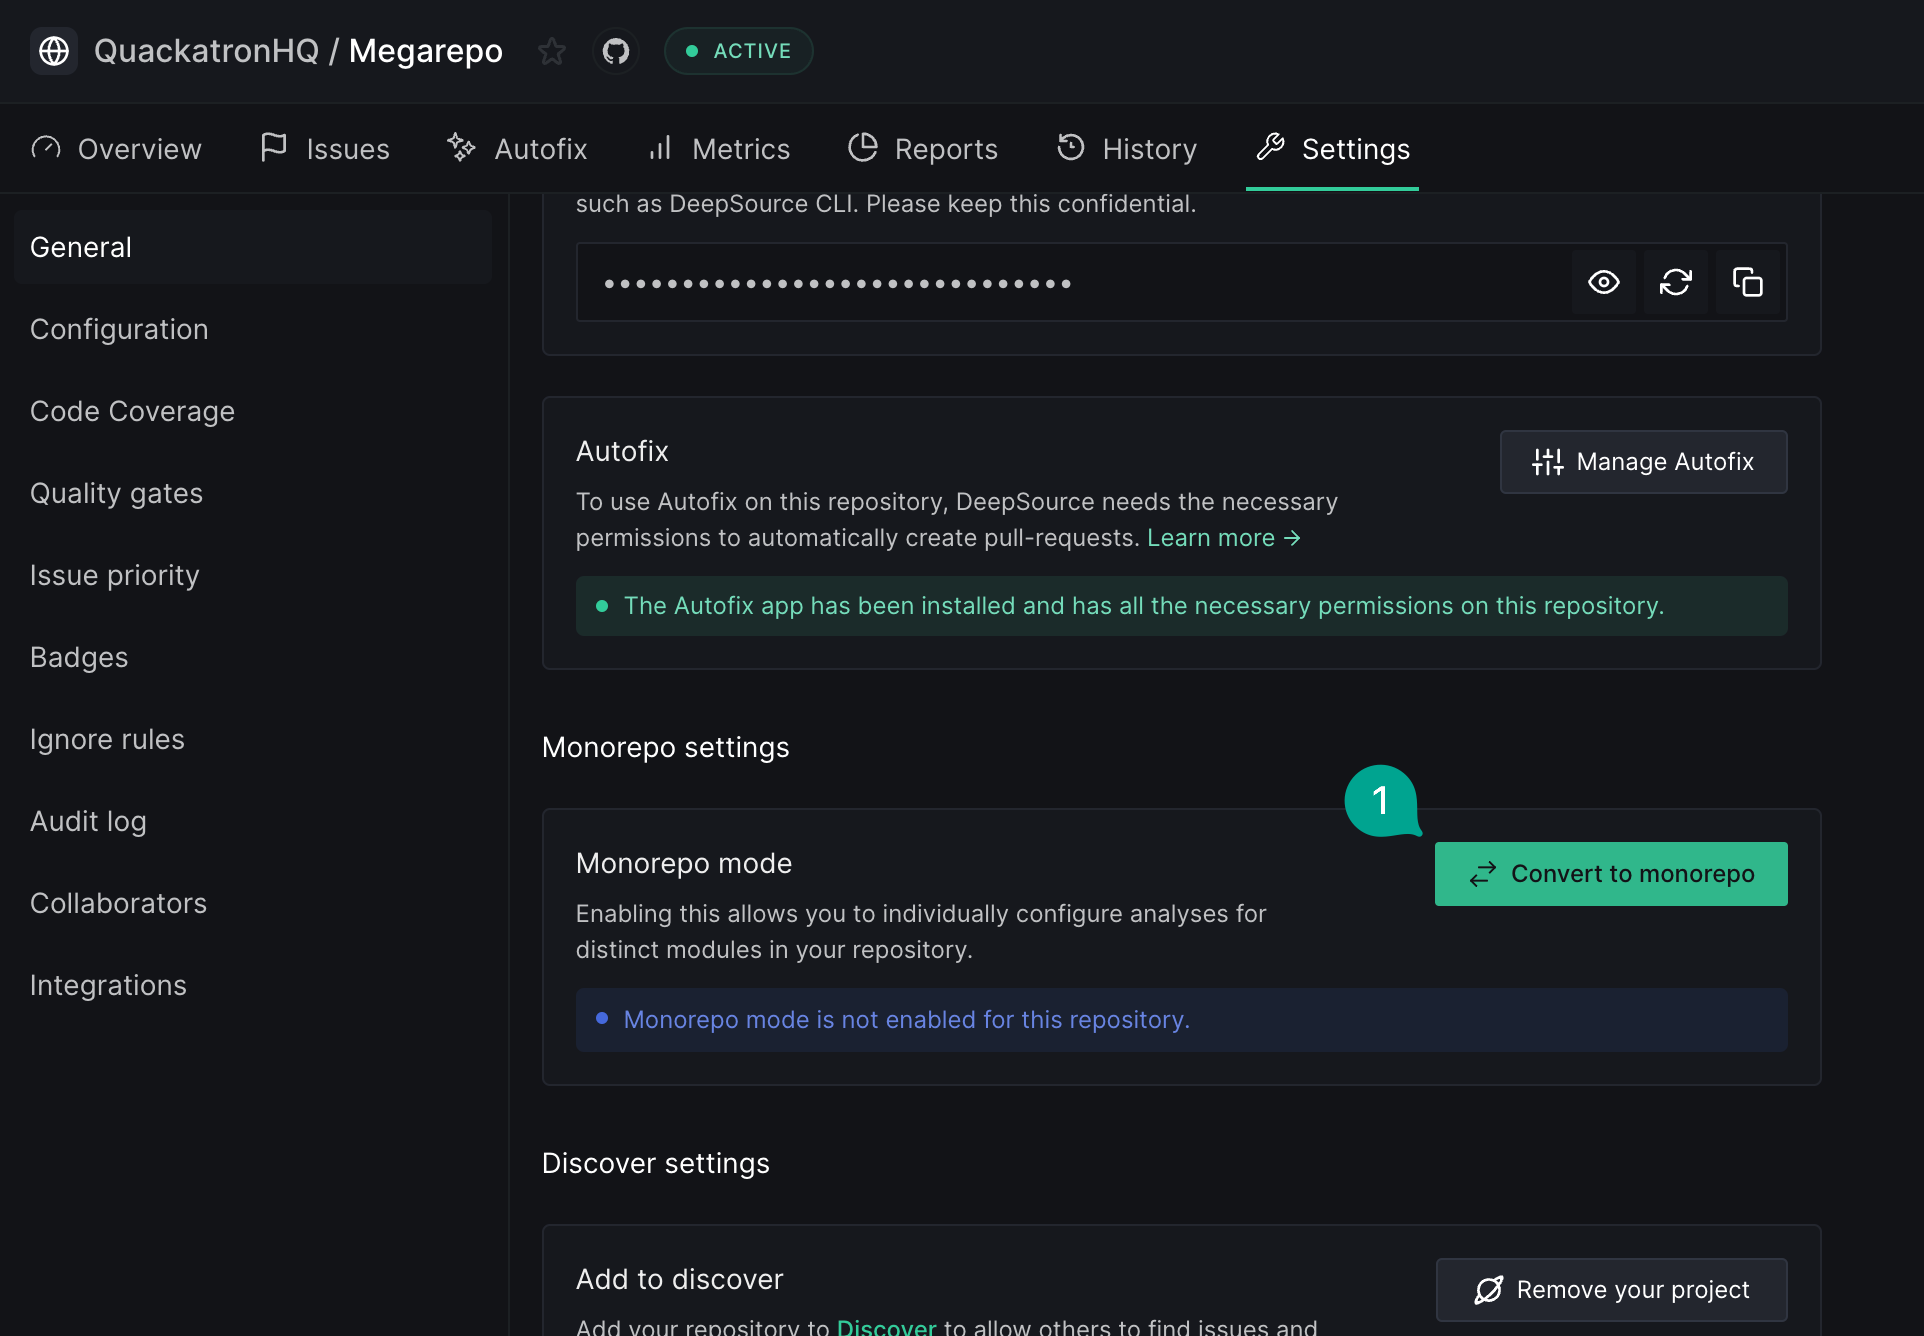The image size is (1924, 1336).
Task: Open the Discover hyperlink
Action: [x=886, y=1326]
